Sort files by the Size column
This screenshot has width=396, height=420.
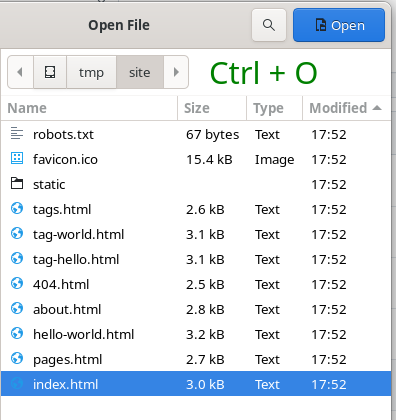click(212, 108)
